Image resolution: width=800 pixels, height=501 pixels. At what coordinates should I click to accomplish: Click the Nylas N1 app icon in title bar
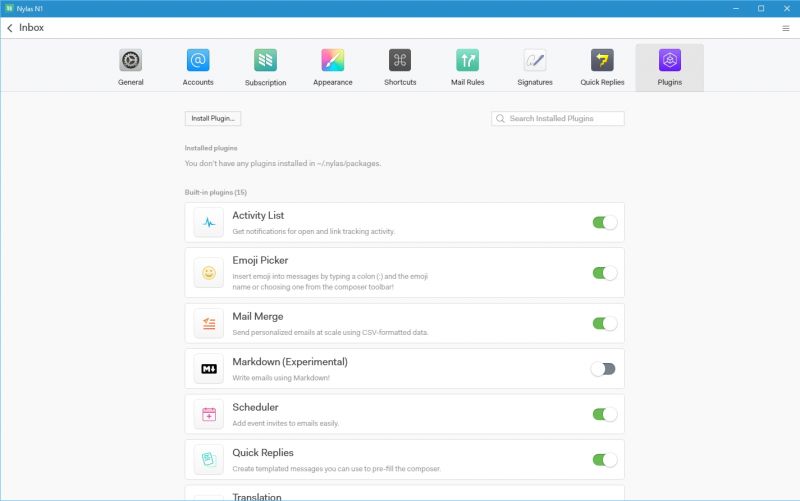point(9,8)
